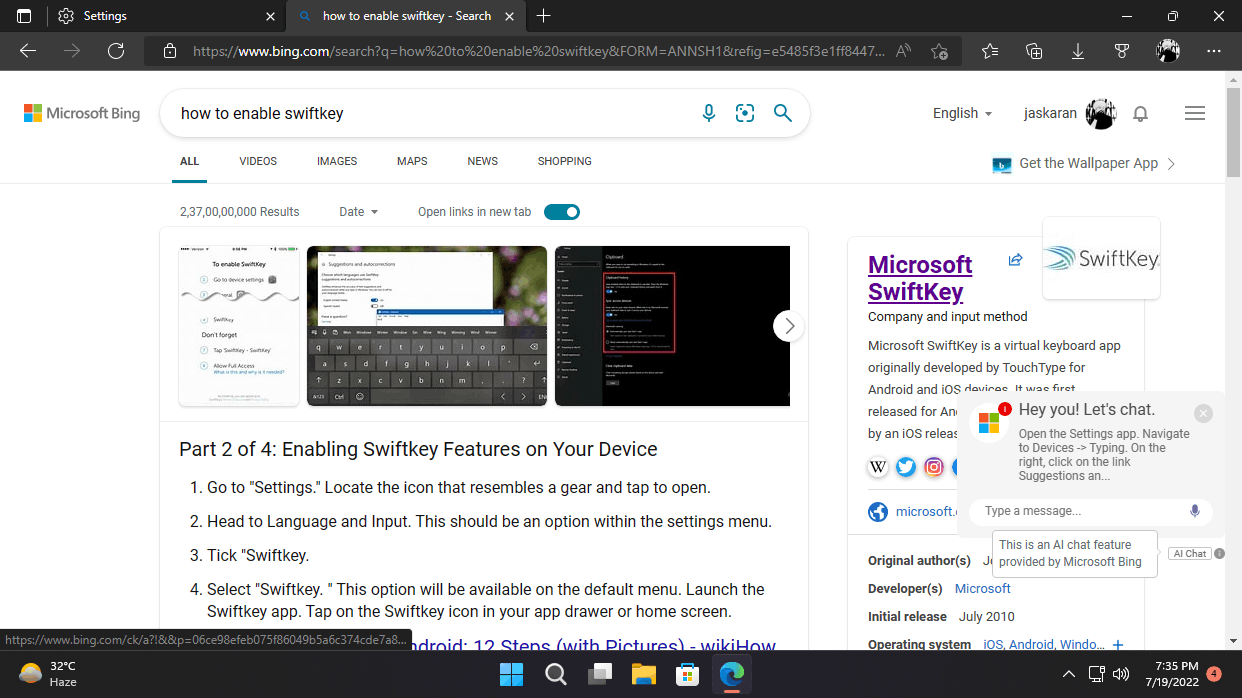Viewport: 1242px width, 698px height.
Task: Switch to the NEWS tab
Action: (x=483, y=161)
